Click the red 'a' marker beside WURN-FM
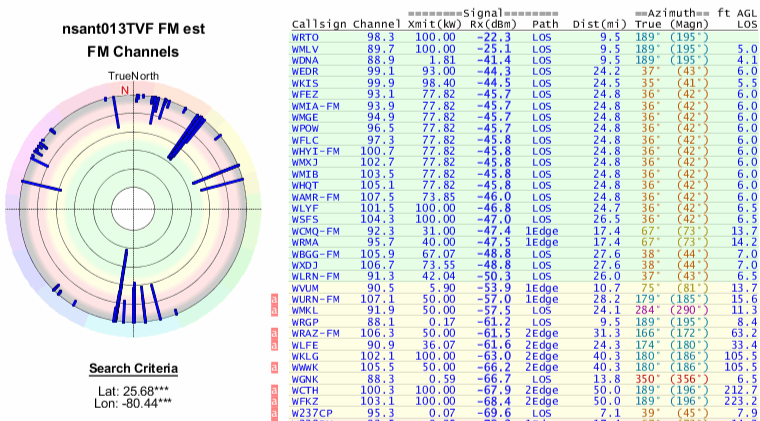This screenshot has width=760, height=421. (276, 298)
